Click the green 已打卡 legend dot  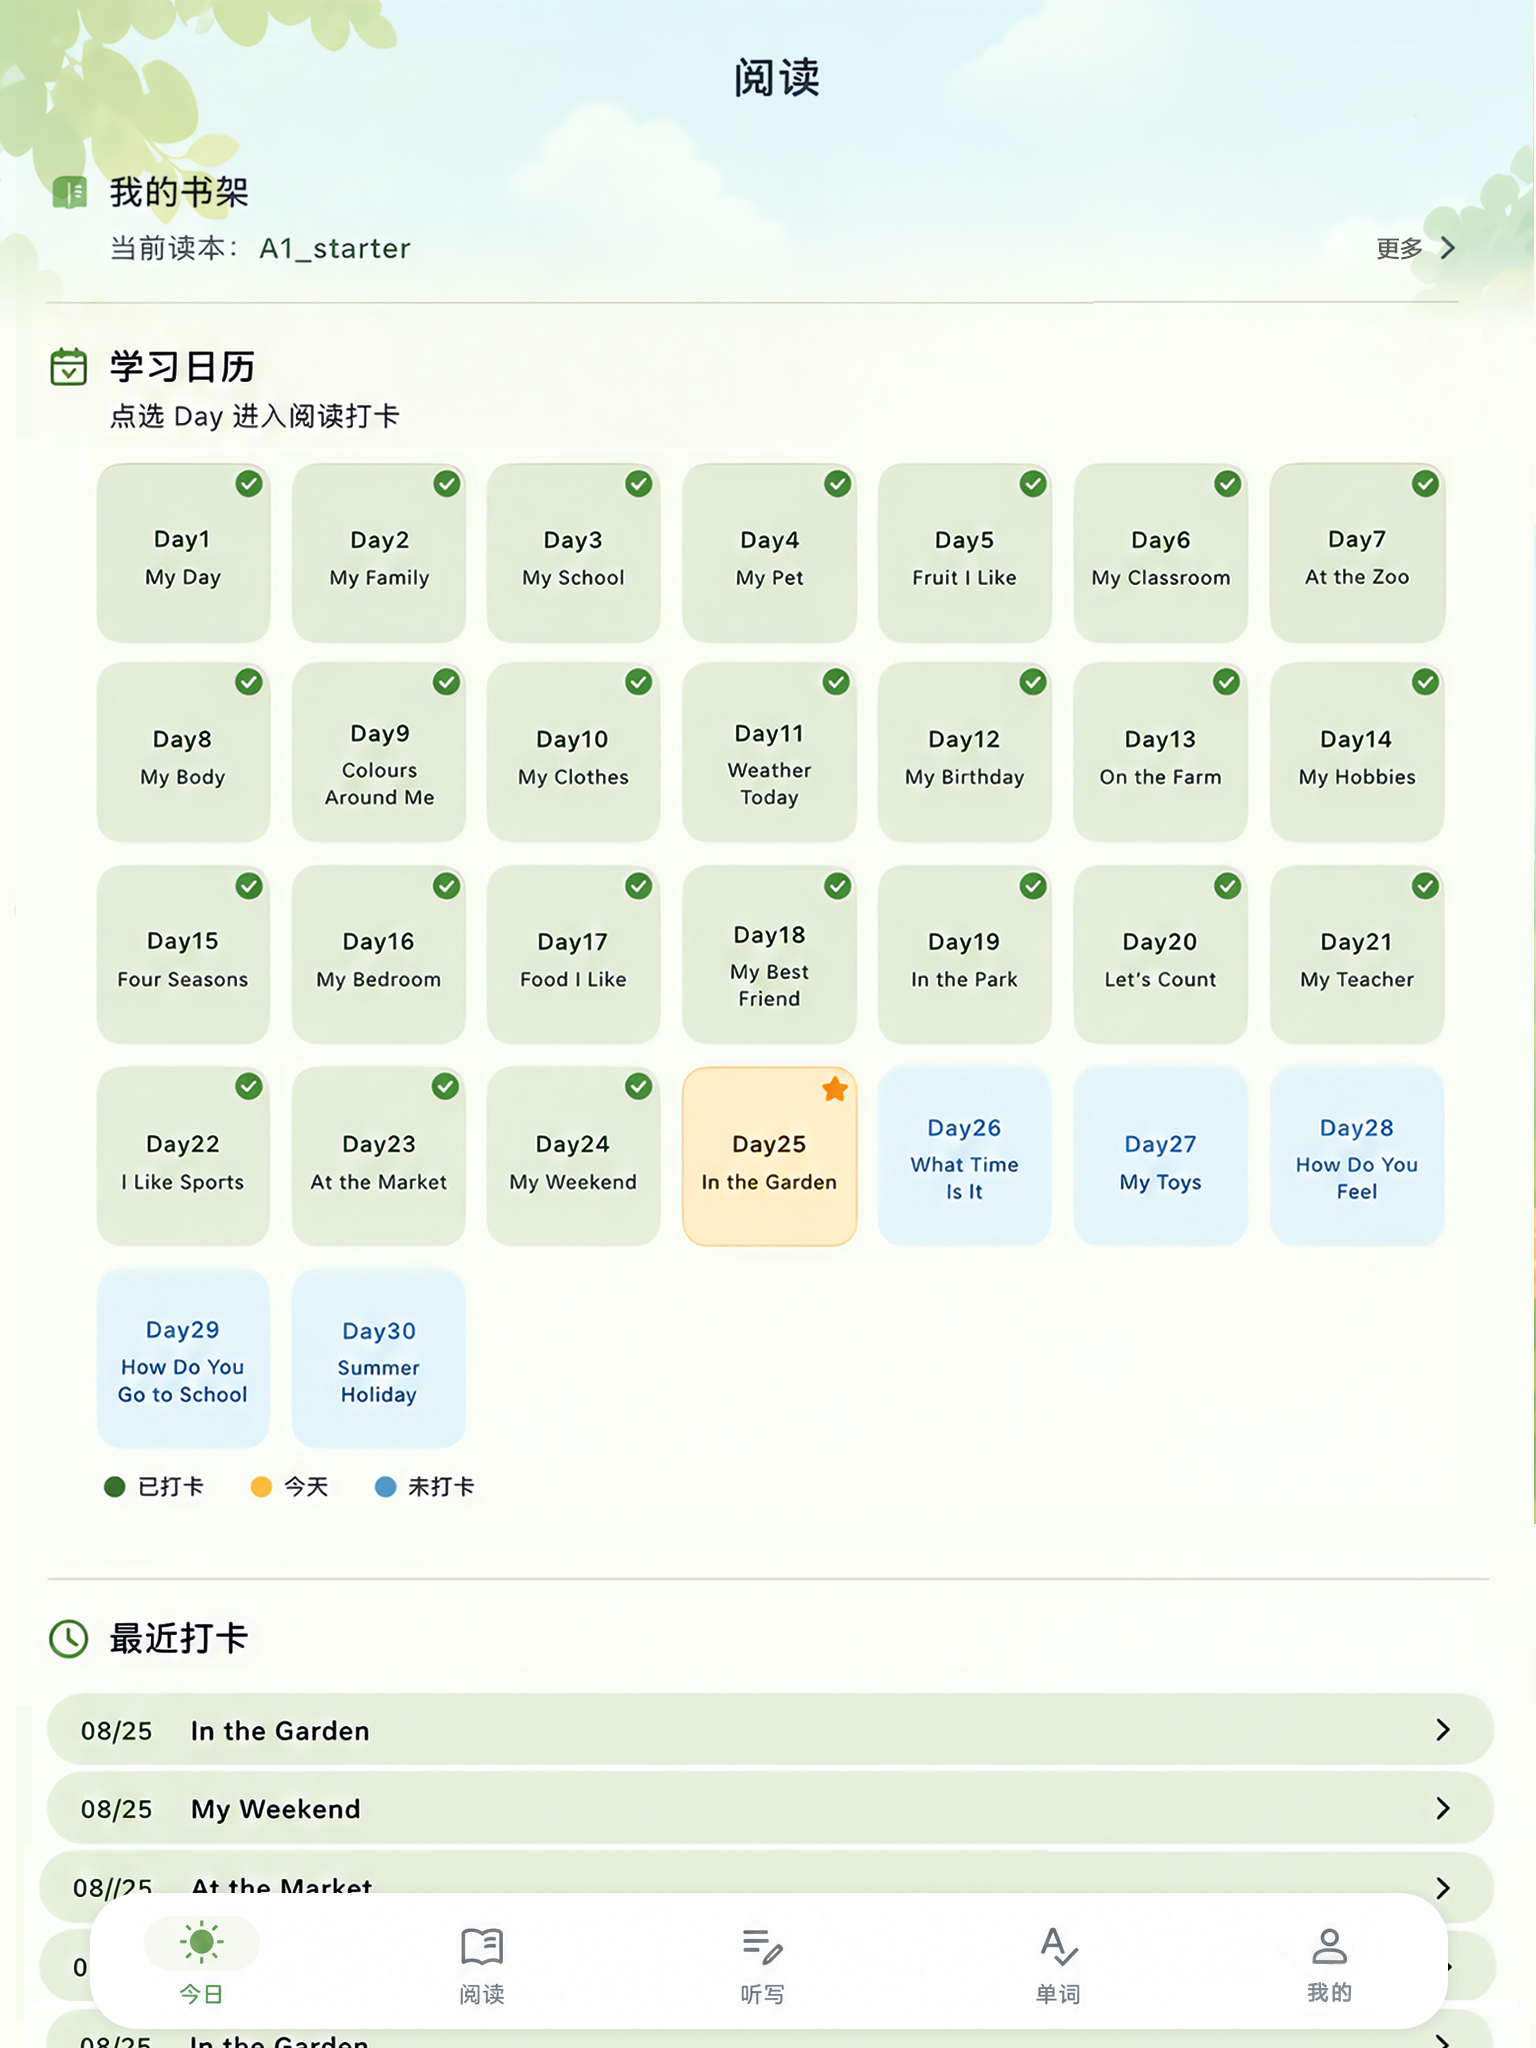(x=115, y=1487)
